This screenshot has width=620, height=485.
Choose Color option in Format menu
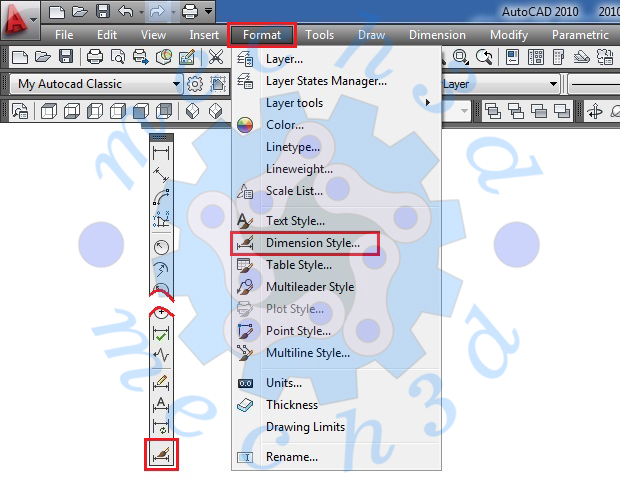[x=285, y=125]
